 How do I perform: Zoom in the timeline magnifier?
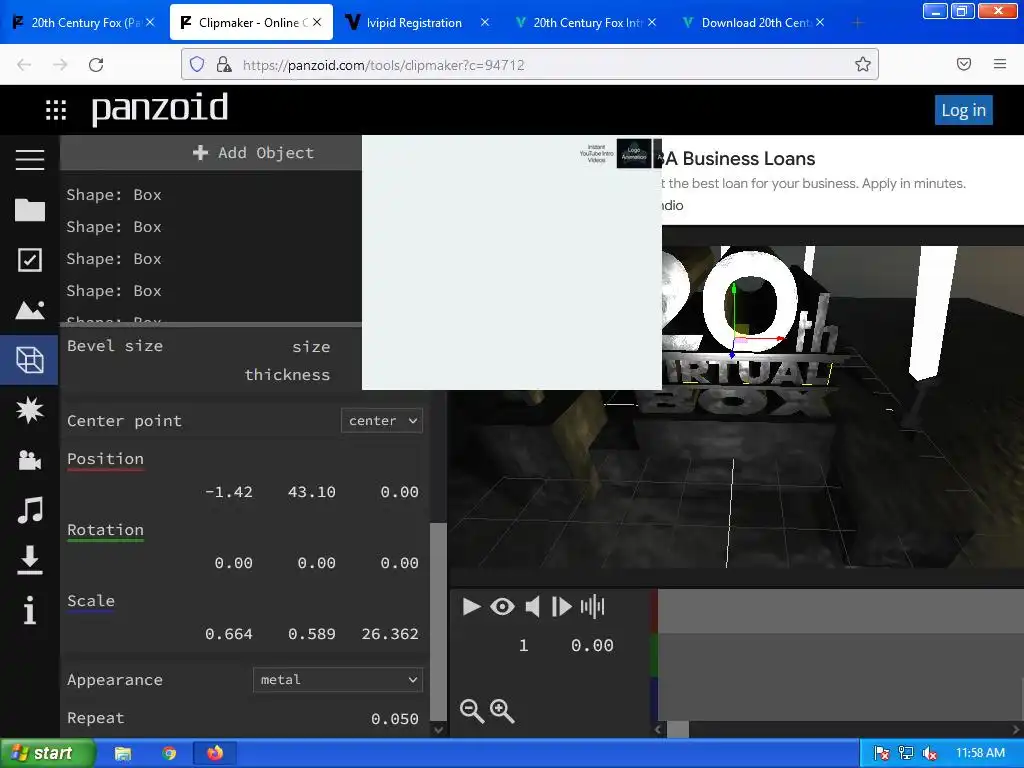pyautogui.click(x=502, y=711)
